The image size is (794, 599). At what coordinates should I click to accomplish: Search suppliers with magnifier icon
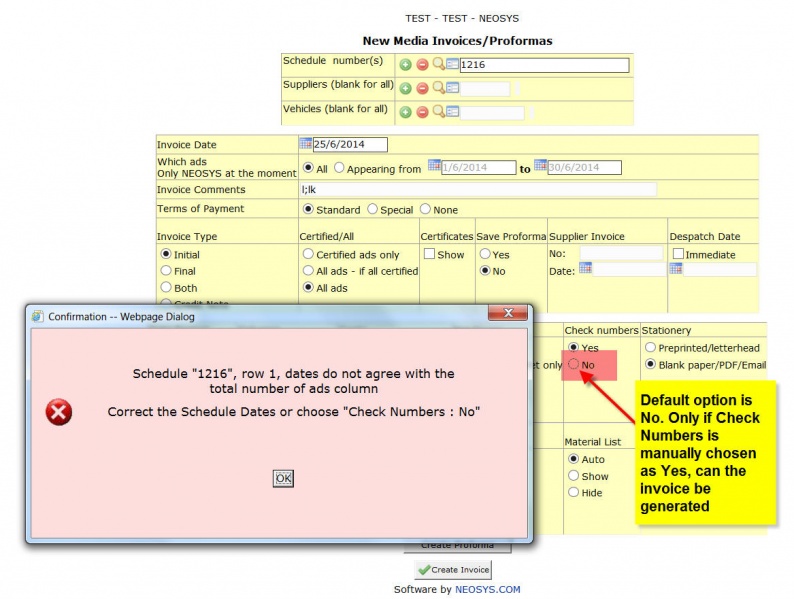point(439,88)
